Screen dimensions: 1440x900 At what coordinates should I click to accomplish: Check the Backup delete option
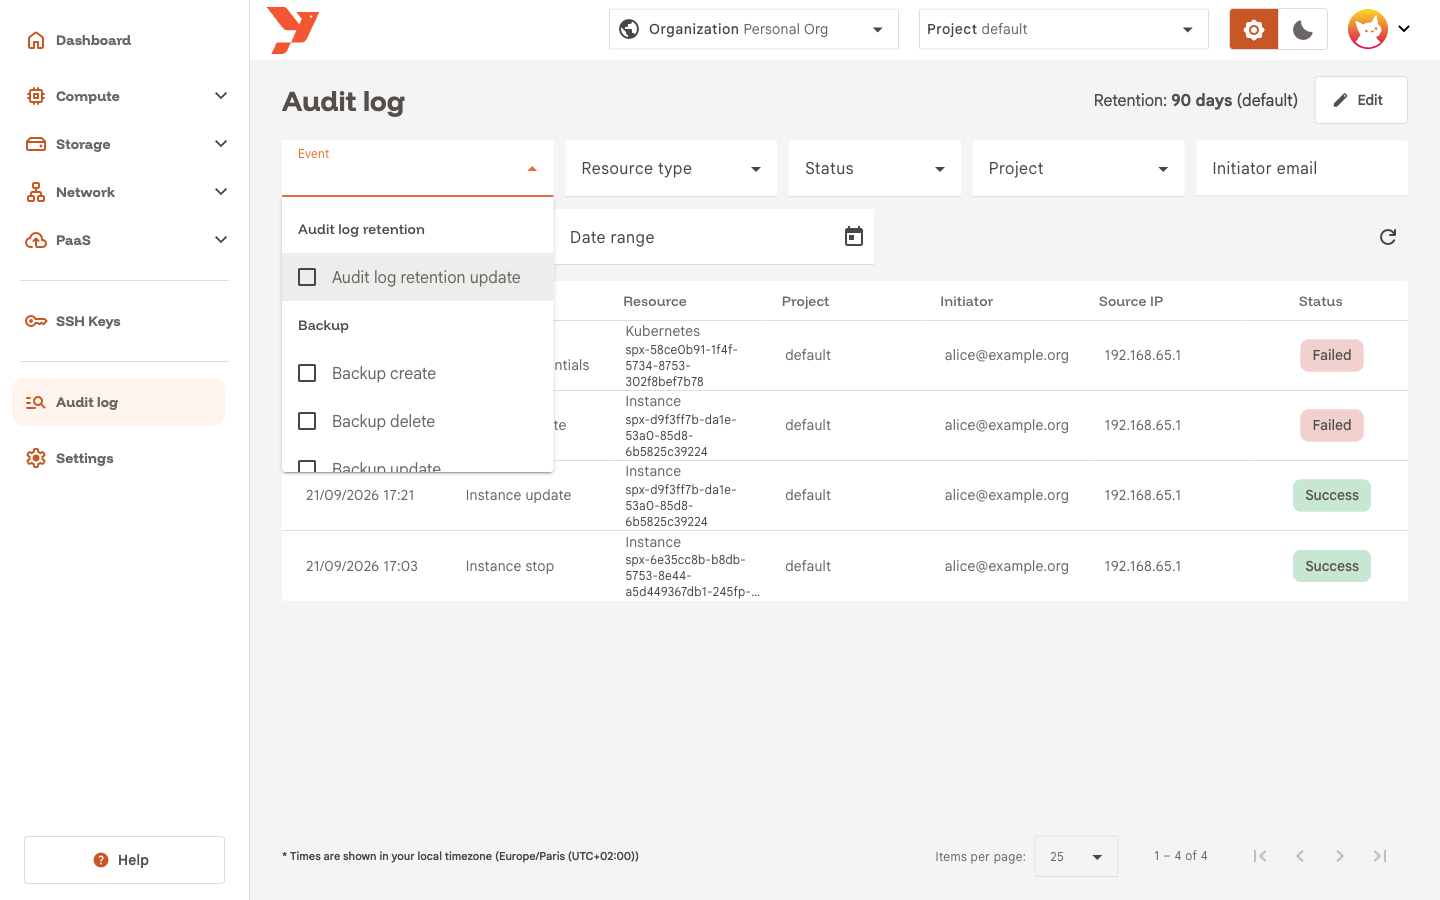tap(418, 421)
